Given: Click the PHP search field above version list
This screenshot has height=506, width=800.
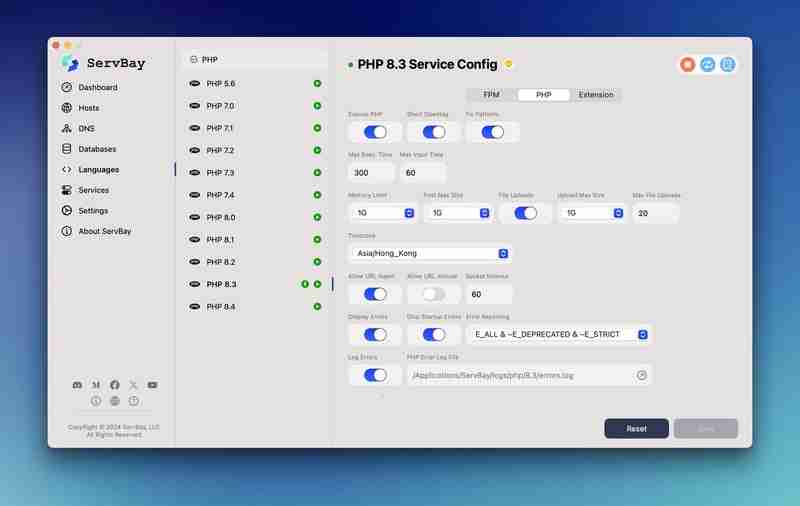Looking at the screenshot, I should (255, 60).
